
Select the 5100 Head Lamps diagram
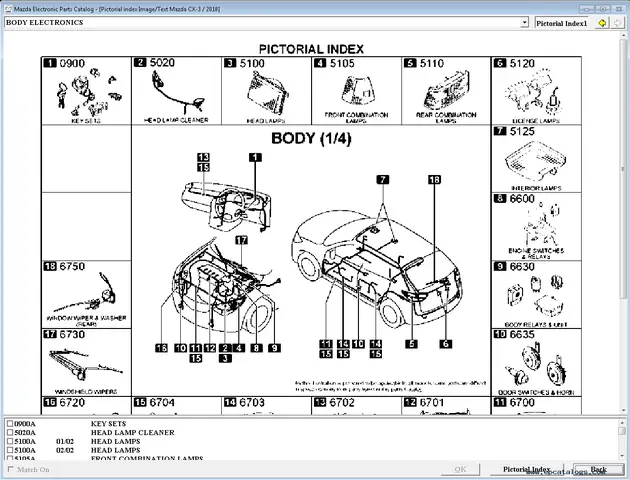(265, 91)
